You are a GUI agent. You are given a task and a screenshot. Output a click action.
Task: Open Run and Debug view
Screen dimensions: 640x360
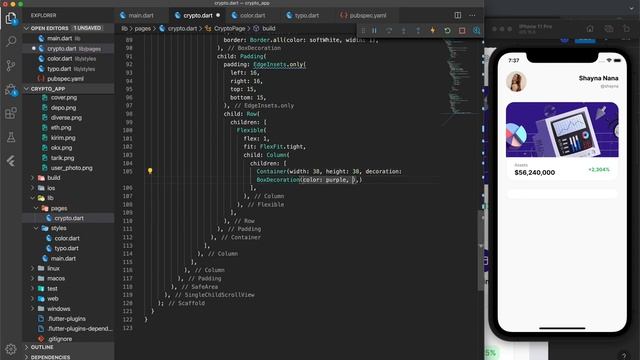[11, 90]
